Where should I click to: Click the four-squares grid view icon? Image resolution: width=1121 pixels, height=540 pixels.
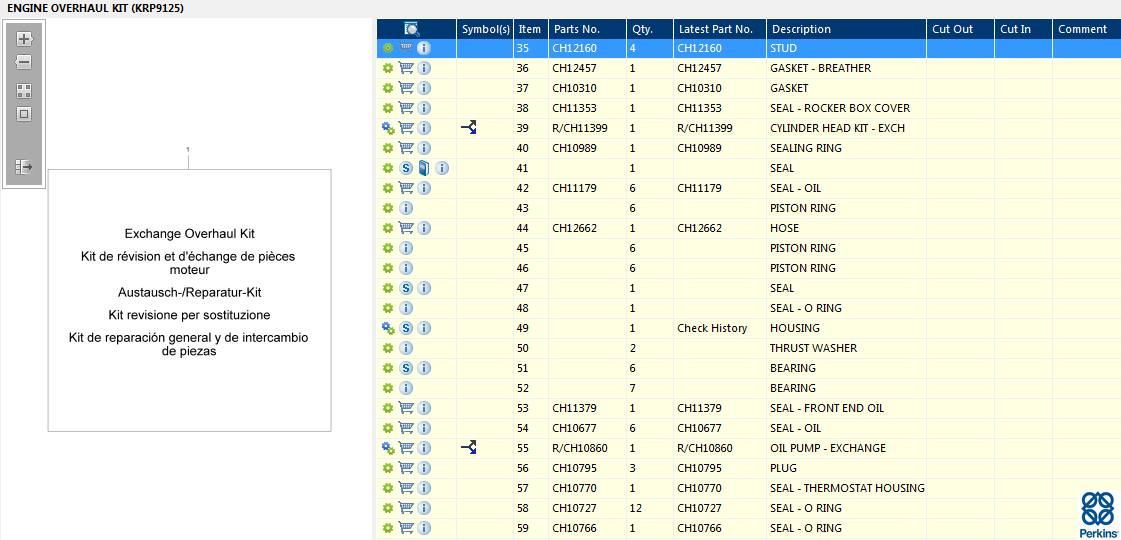point(24,90)
